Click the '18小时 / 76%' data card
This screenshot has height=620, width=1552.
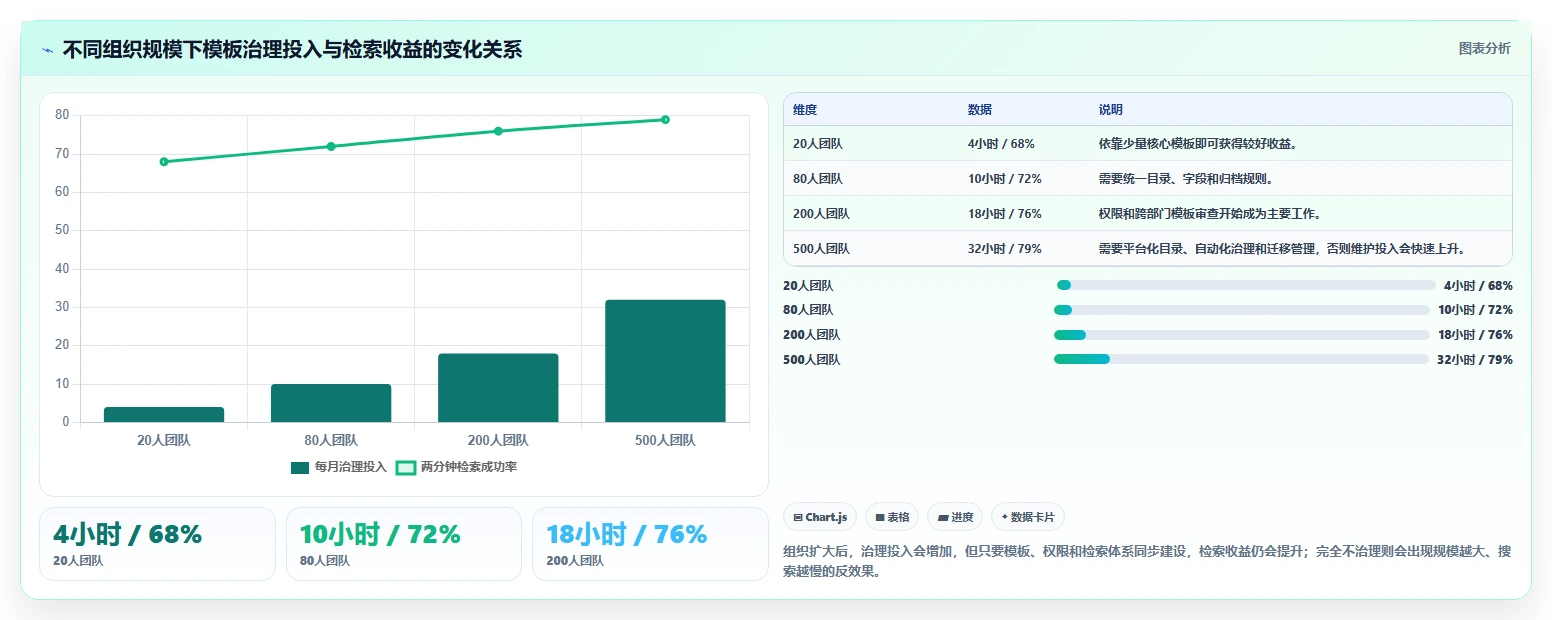[650, 544]
